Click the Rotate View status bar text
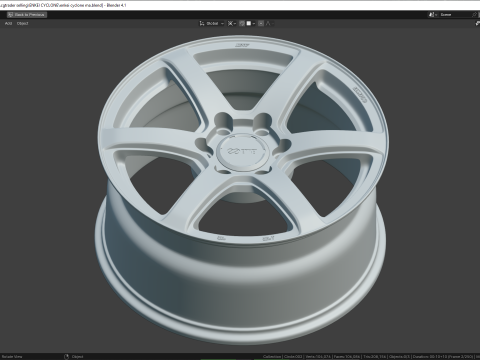The image size is (480, 360). coord(12,357)
